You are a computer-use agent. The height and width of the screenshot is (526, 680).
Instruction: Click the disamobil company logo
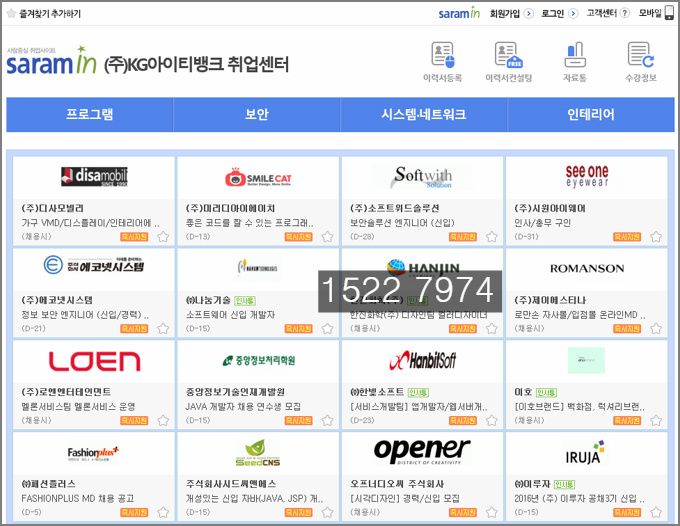(94, 176)
